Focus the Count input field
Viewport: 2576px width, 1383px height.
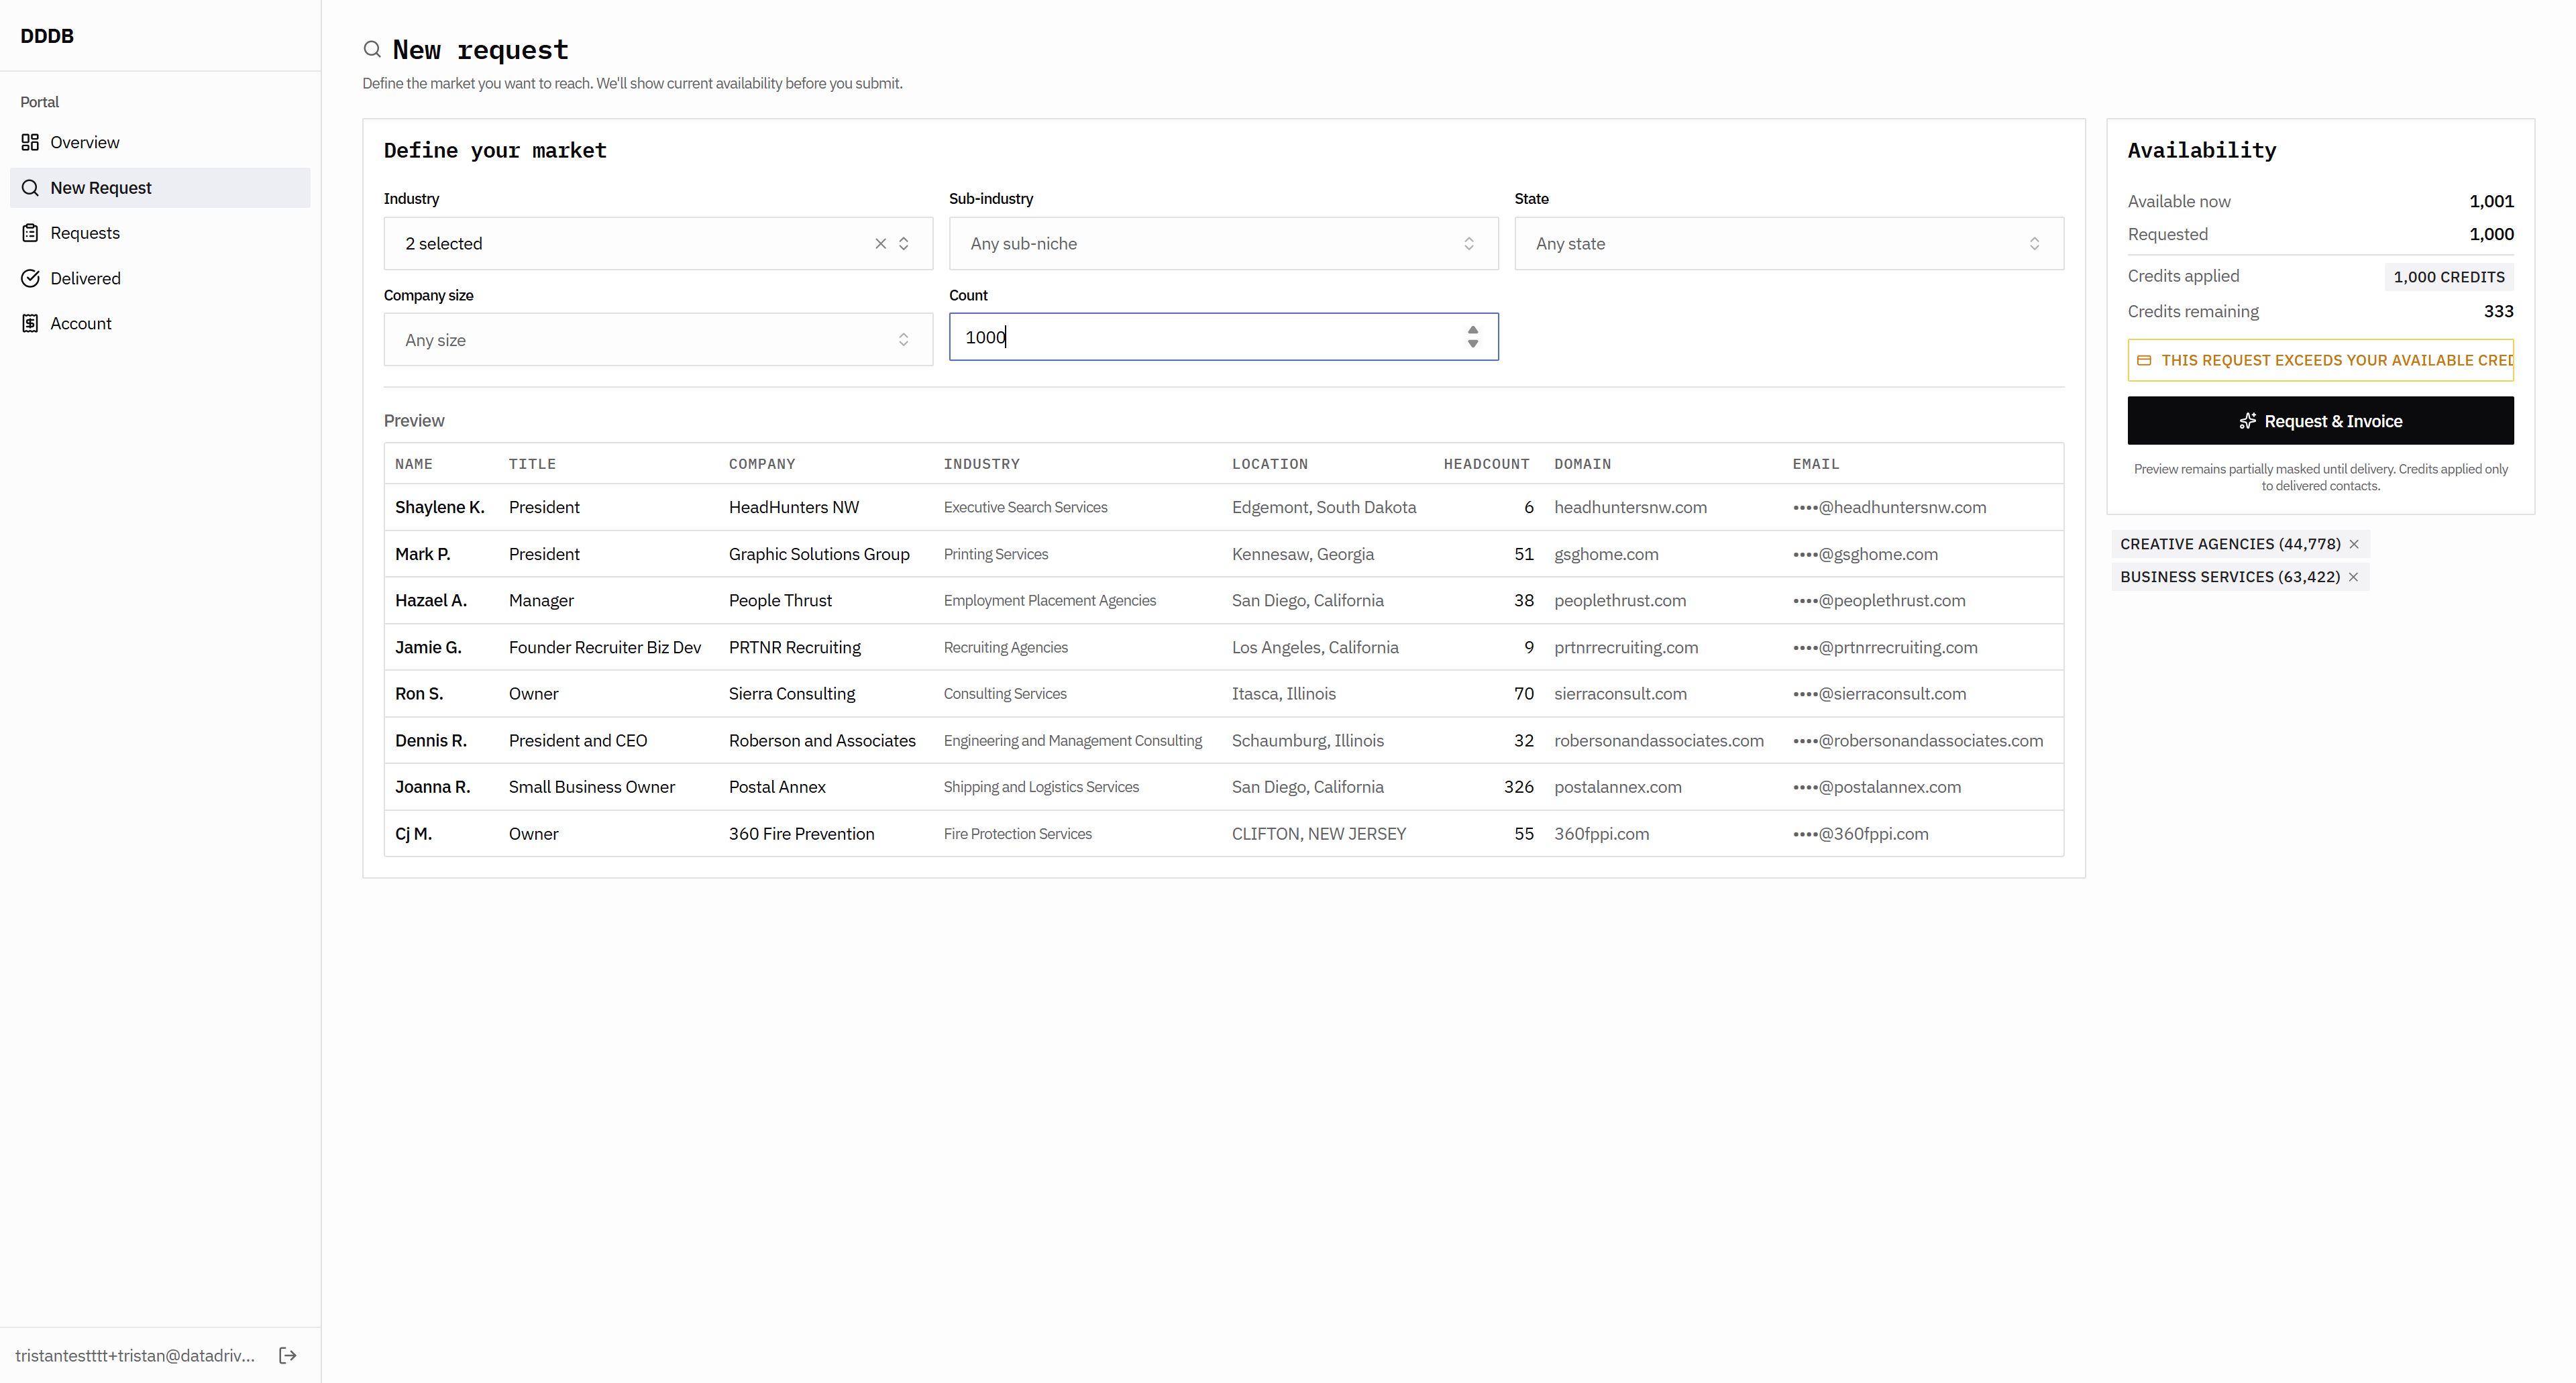1200,337
